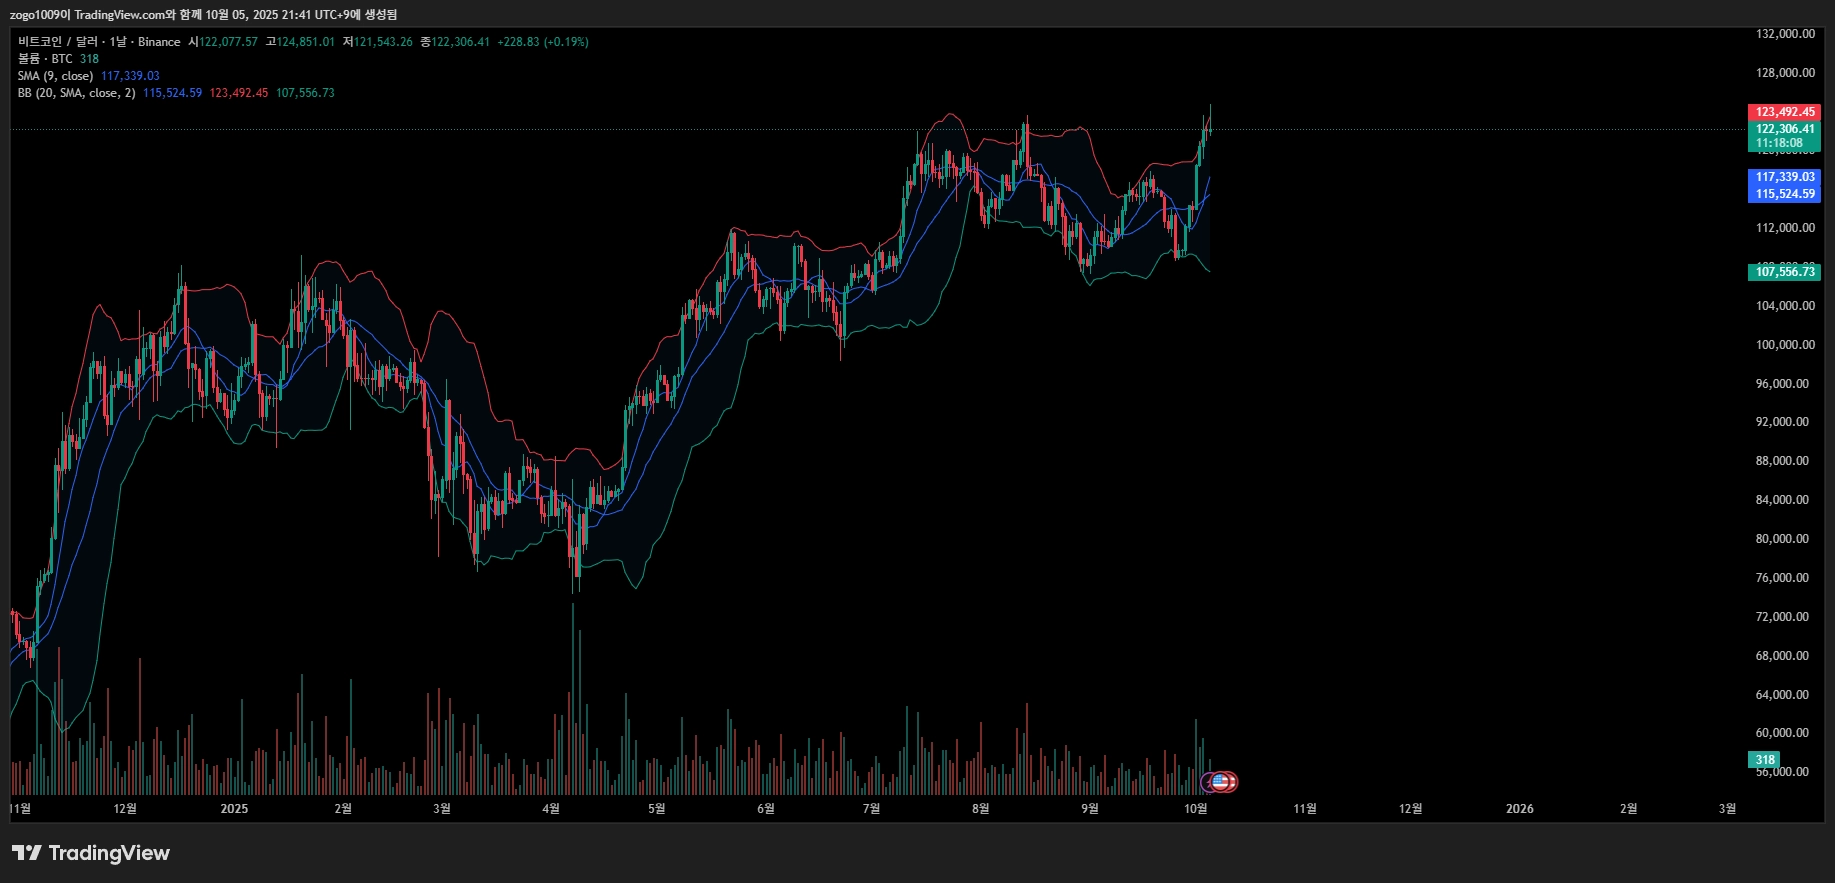Click the 2025 label on time axis

(234, 809)
